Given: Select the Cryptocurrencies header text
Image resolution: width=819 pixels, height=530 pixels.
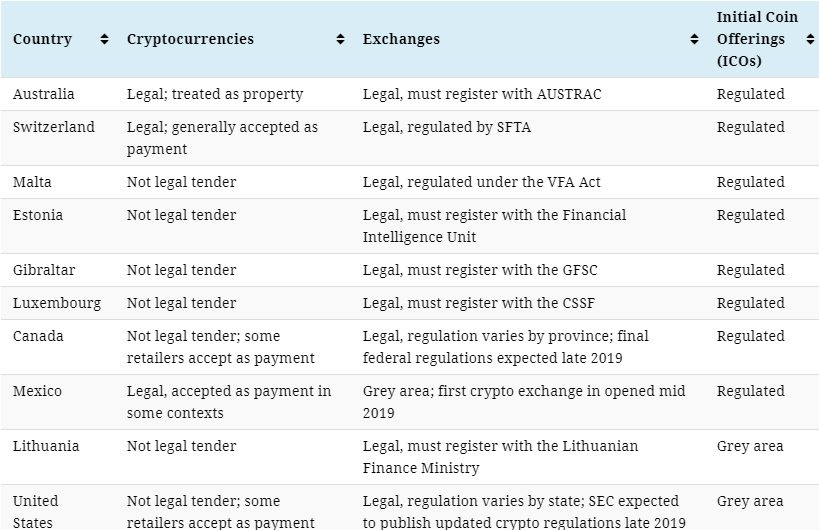Looking at the screenshot, I should pyautogui.click(x=190, y=39).
